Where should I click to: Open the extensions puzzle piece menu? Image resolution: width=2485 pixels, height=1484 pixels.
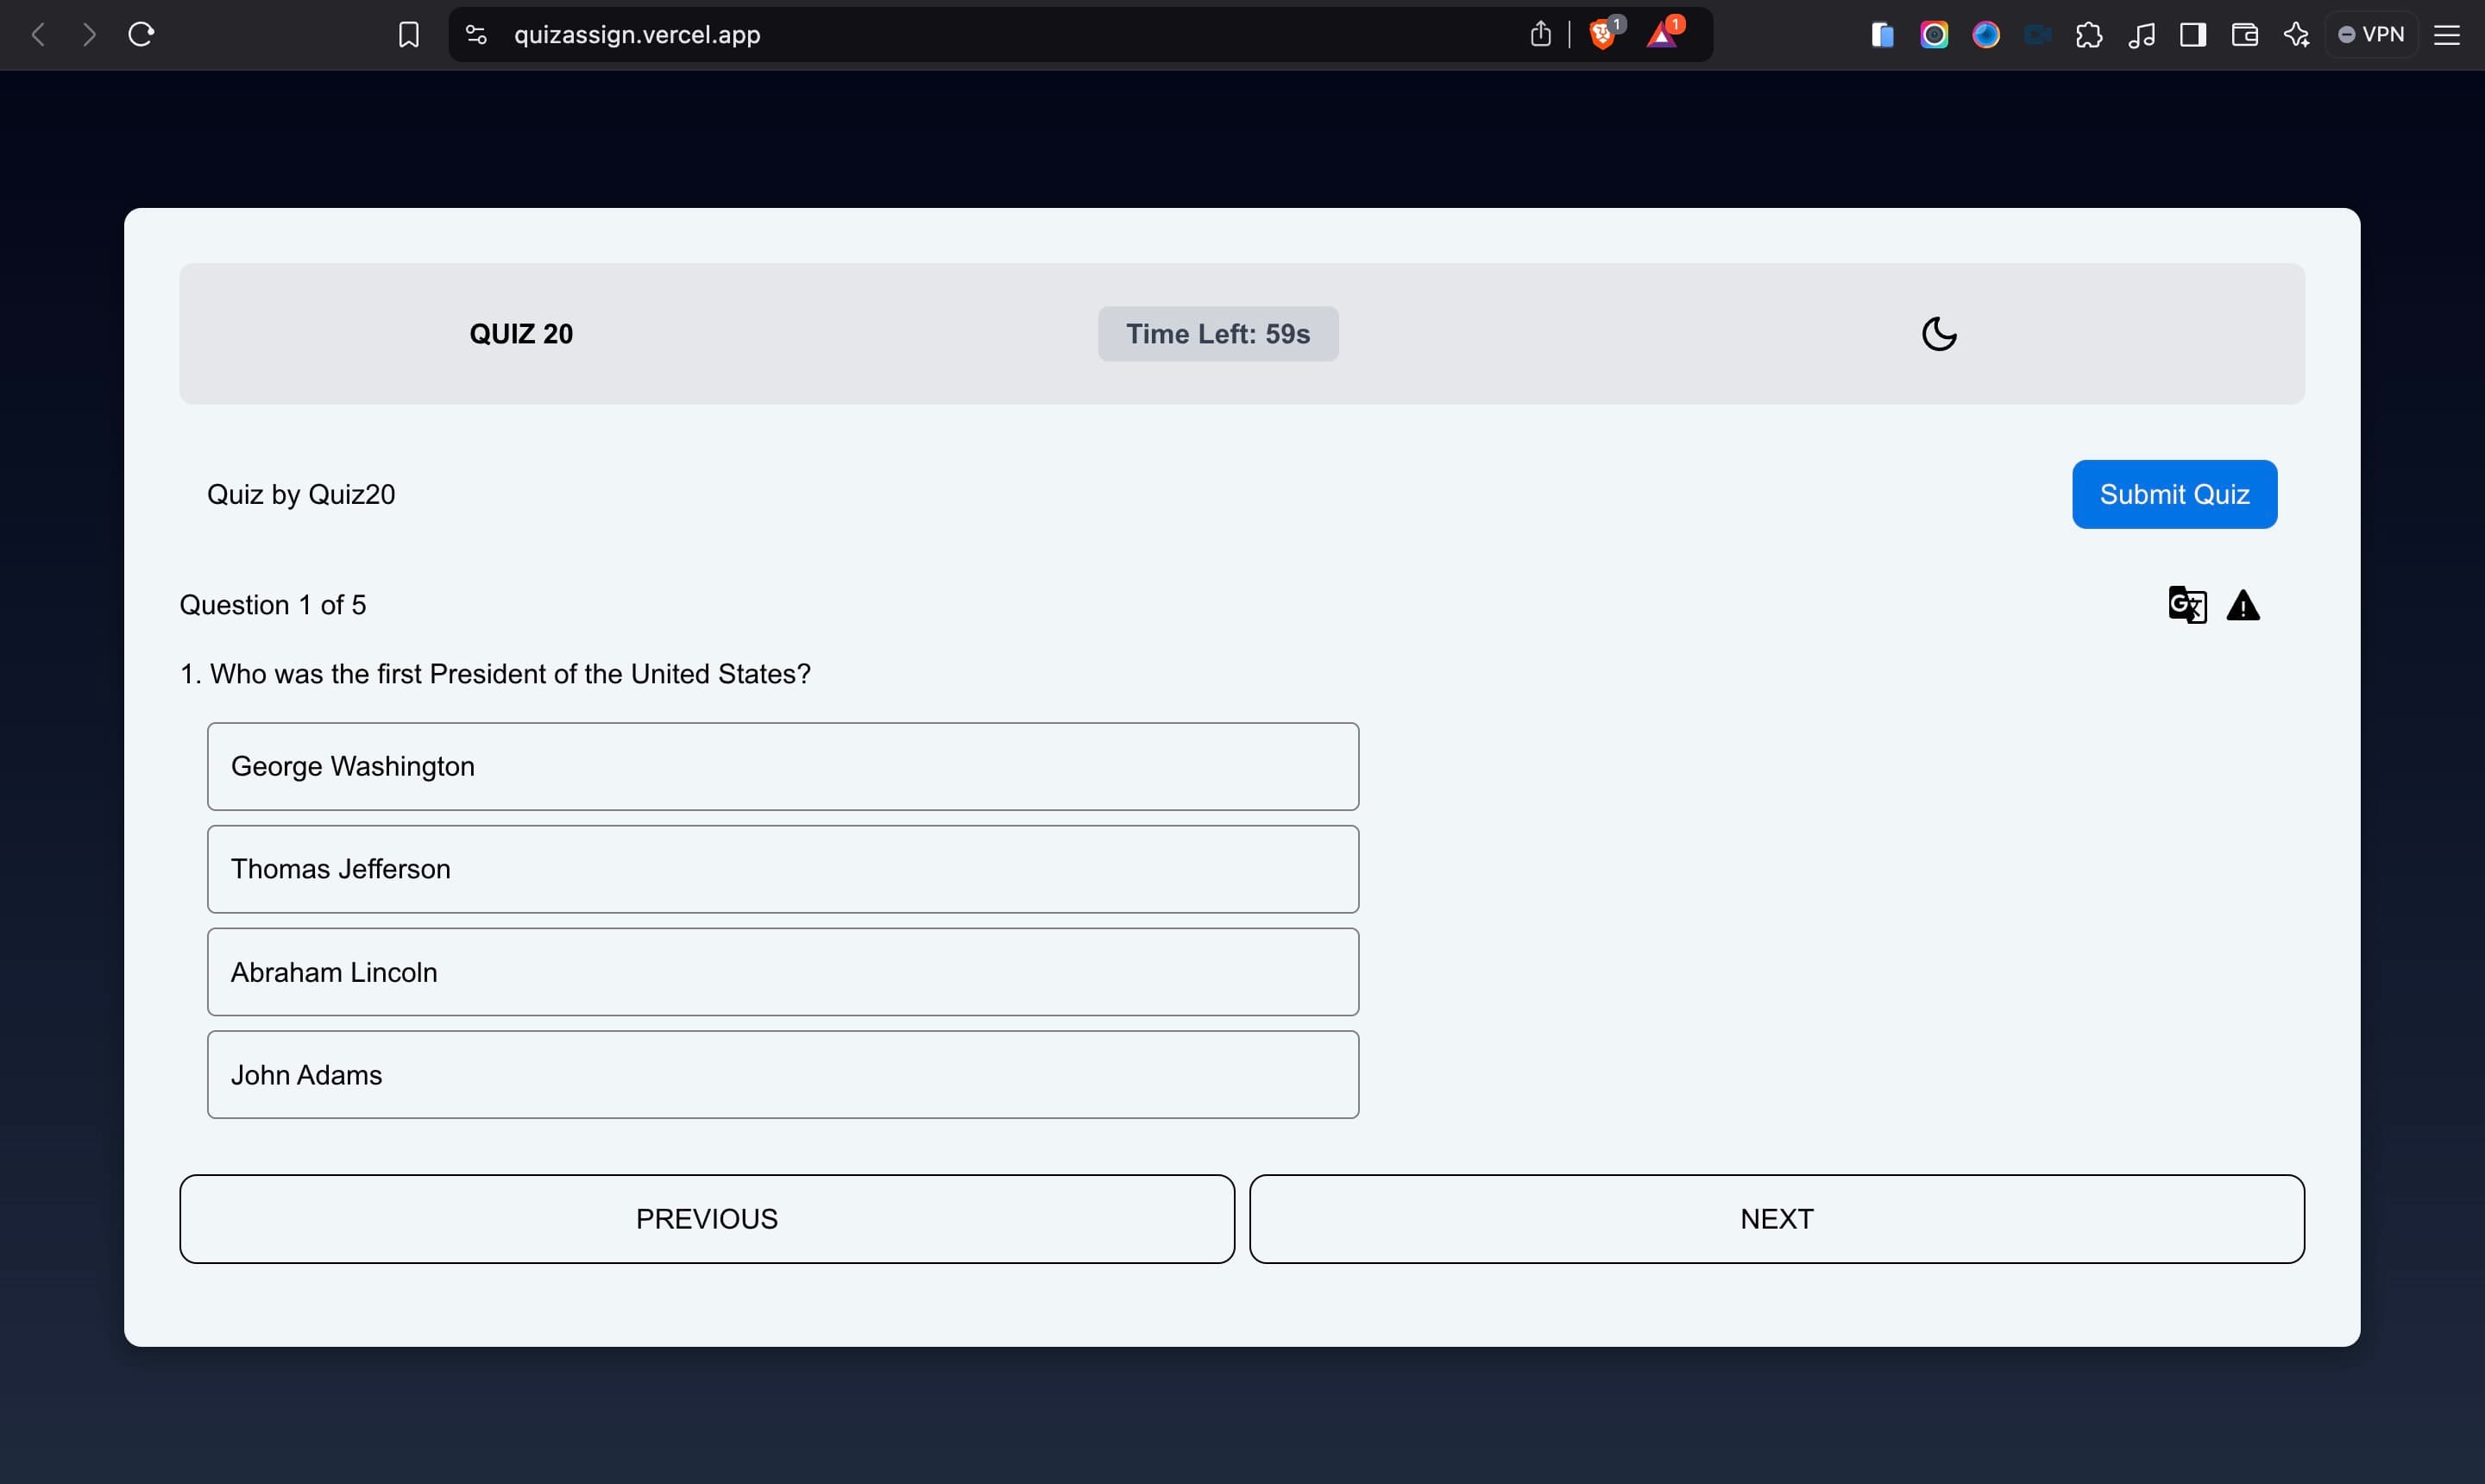tap(2088, 36)
